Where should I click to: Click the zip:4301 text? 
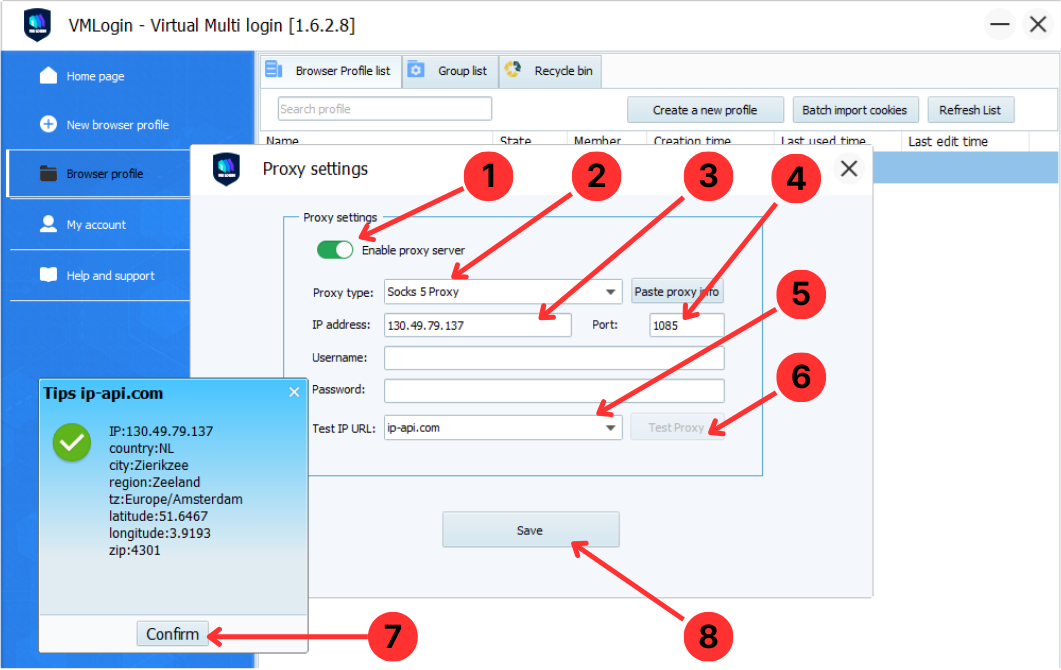point(135,550)
